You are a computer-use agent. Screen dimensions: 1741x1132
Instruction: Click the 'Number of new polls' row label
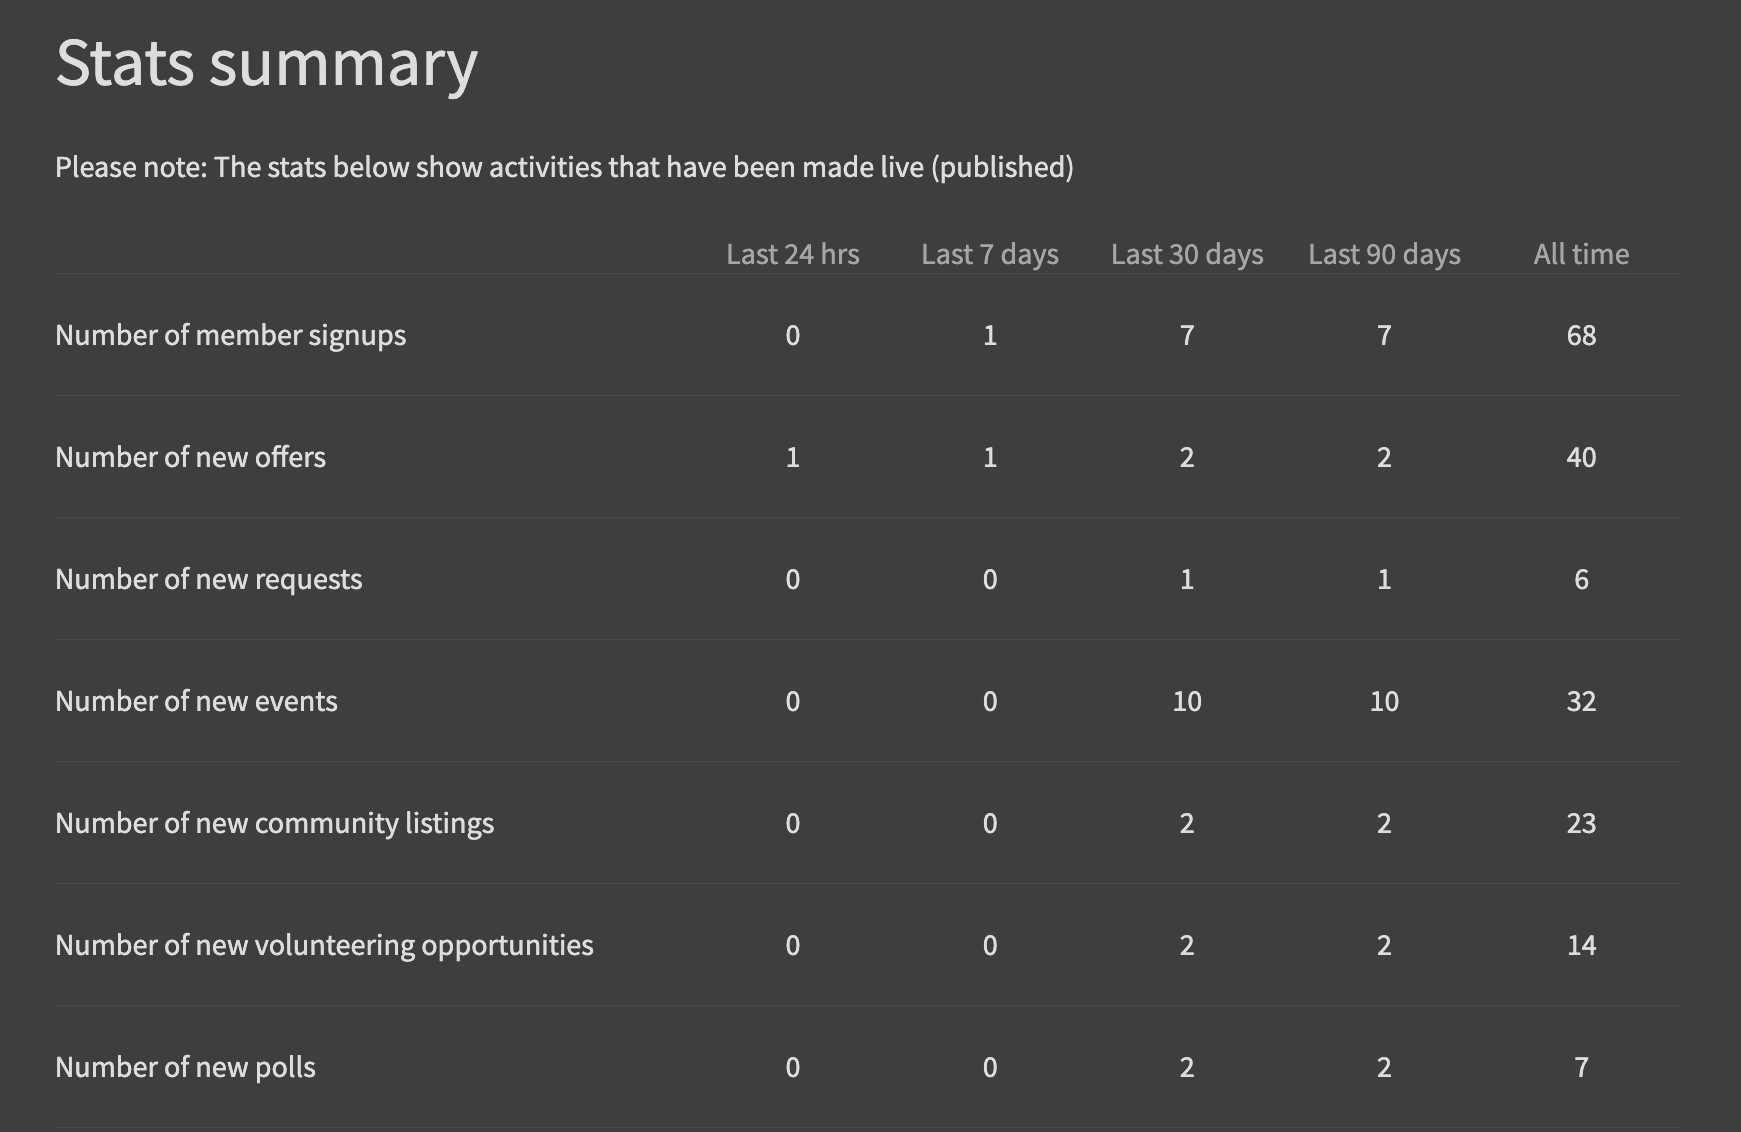185,1067
